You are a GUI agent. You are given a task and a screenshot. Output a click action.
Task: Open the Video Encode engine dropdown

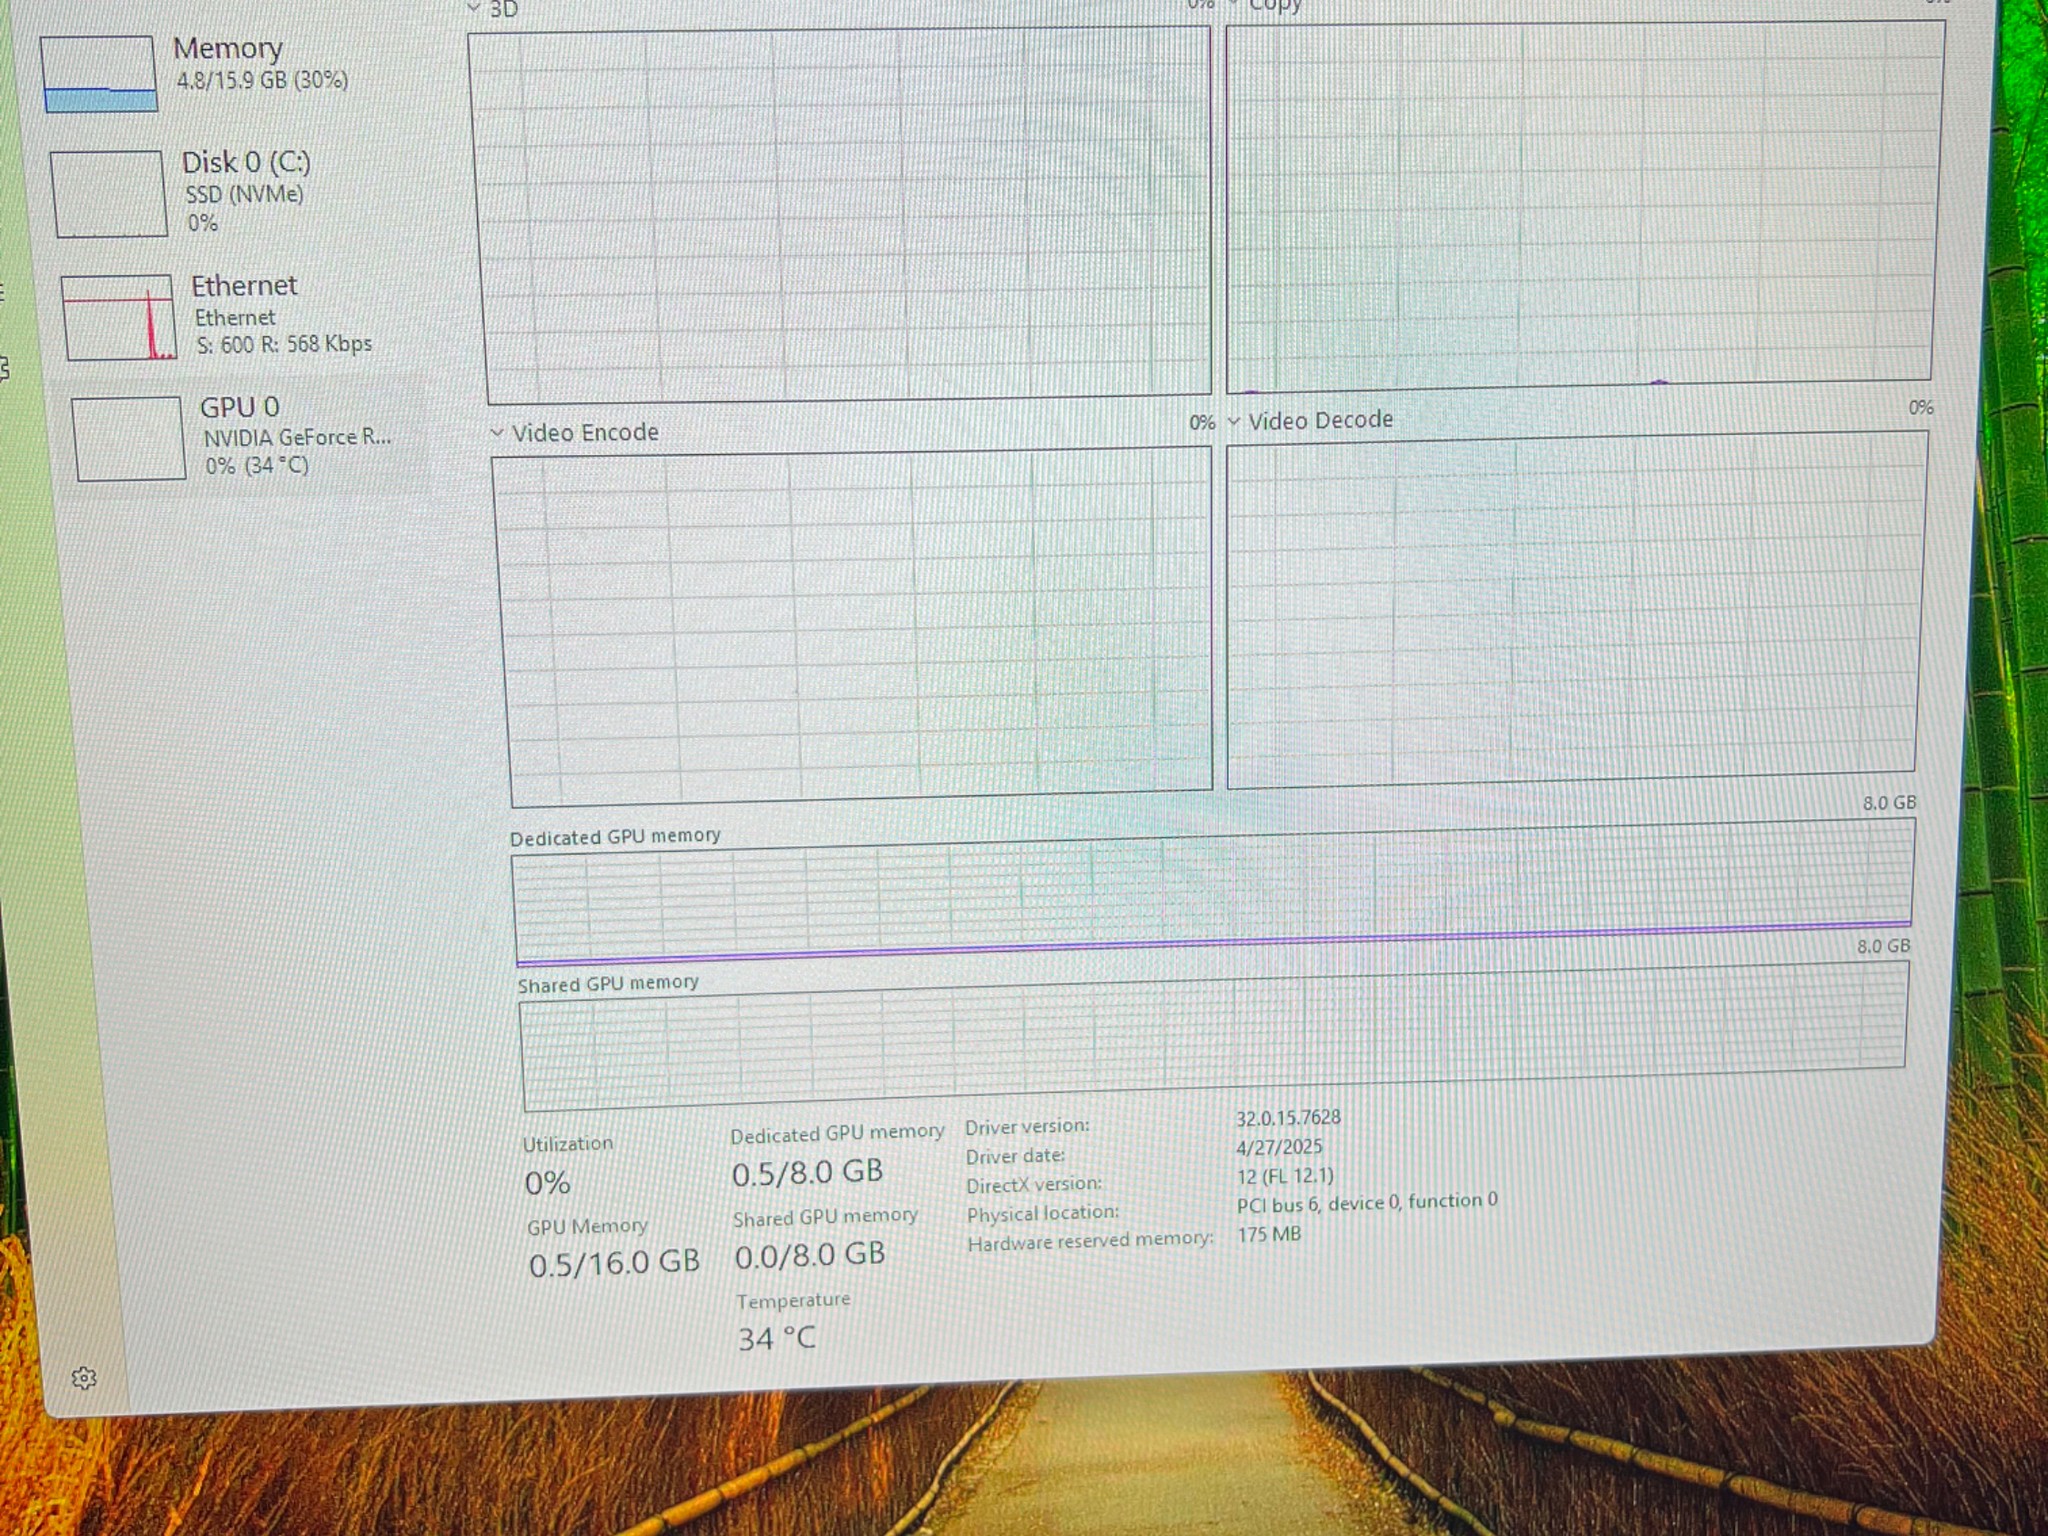point(497,433)
